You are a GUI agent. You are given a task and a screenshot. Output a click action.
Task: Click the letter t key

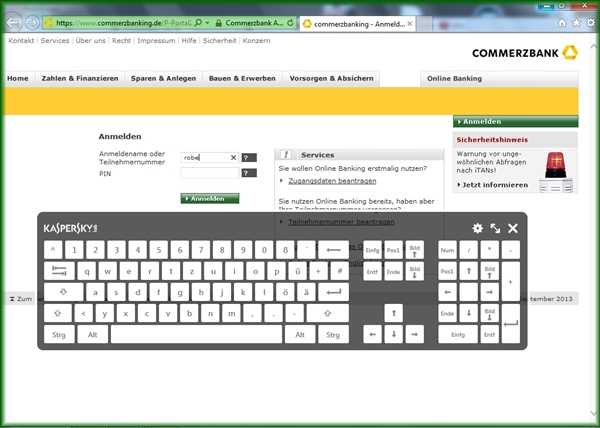[171, 271]
